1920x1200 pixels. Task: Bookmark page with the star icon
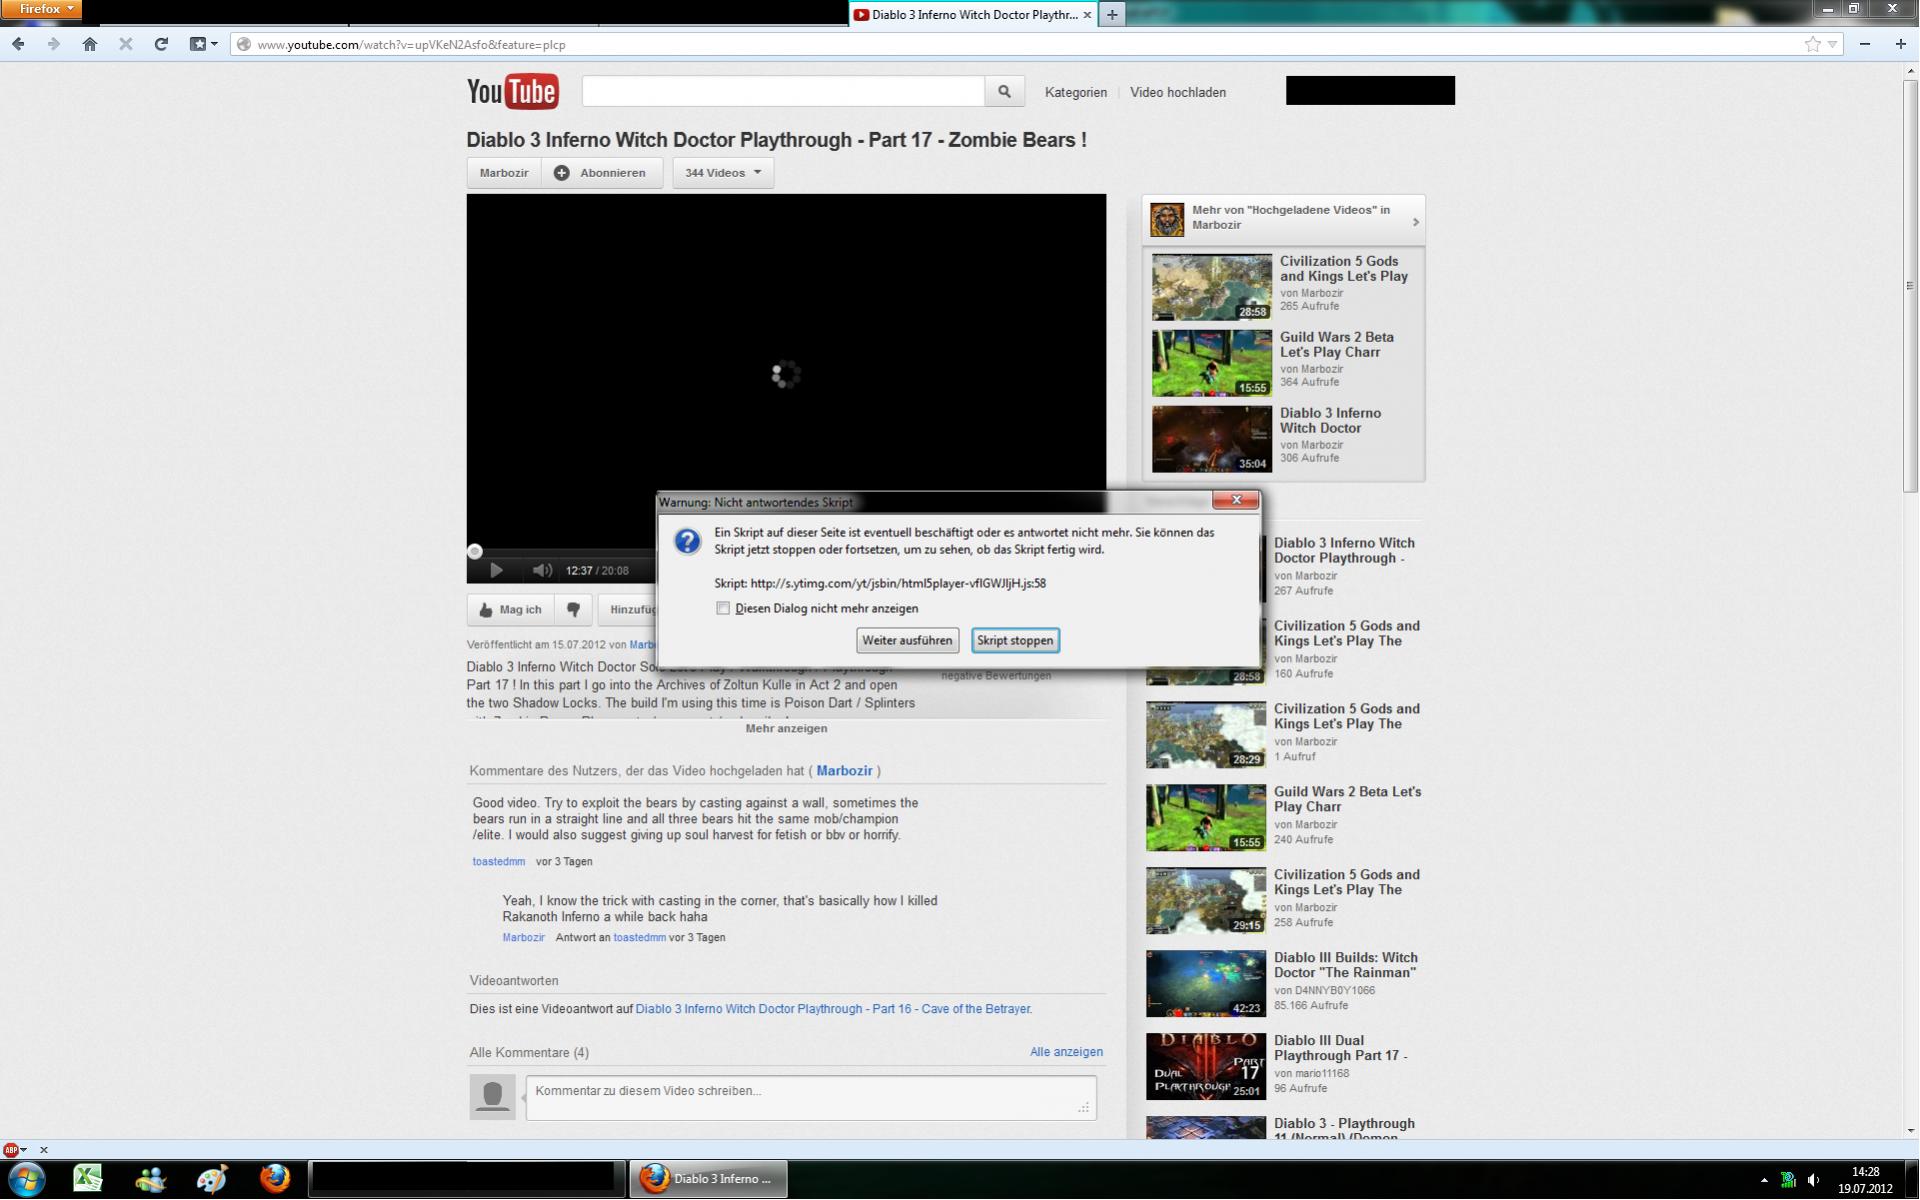pos(1812,44)
